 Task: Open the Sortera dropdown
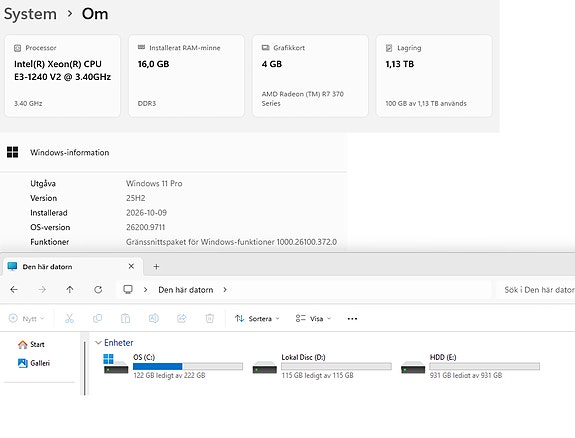(257, 318)
